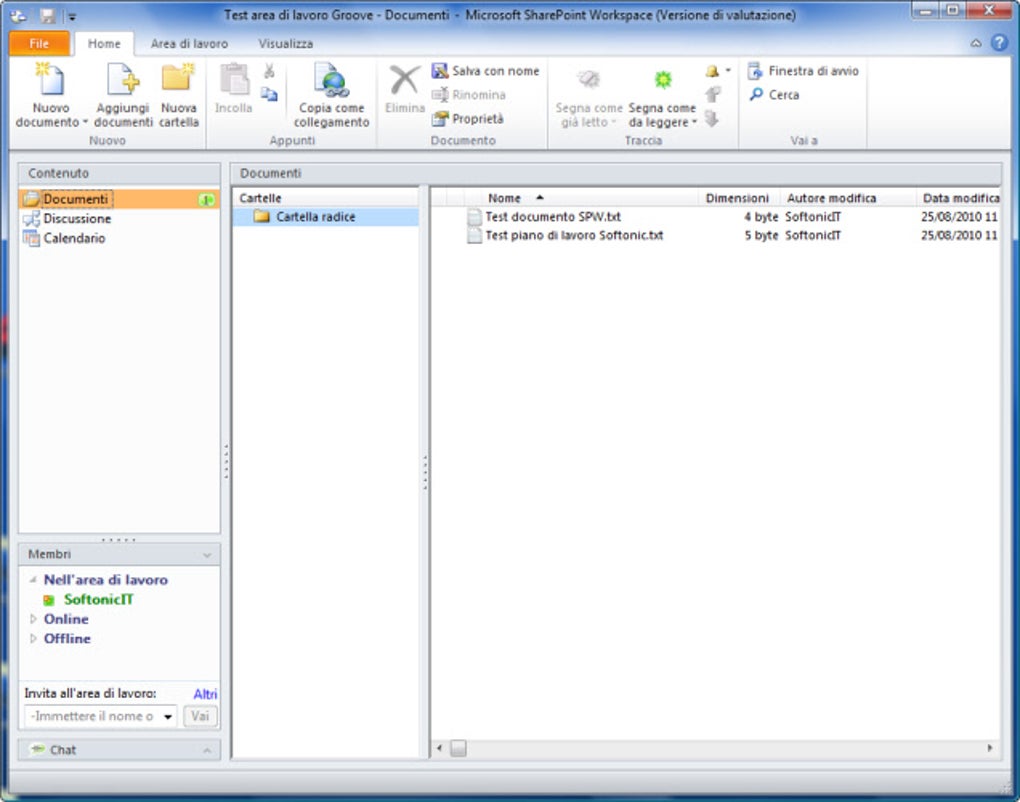This screenshot has width=1020, height=802.
Task: Click the scrollbar left arrow
Action: coord(439,749)
